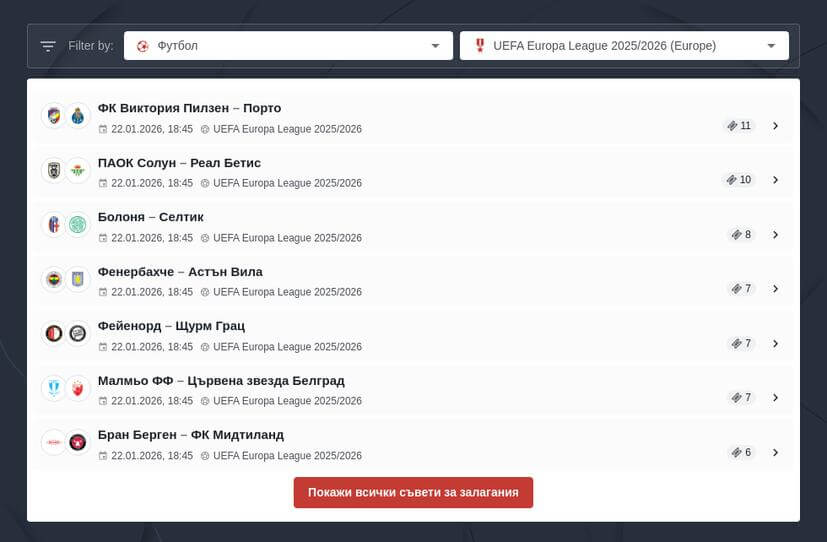Click the ФК Мидтиланд team crest

pyautogui.click(x=78, y=442)
